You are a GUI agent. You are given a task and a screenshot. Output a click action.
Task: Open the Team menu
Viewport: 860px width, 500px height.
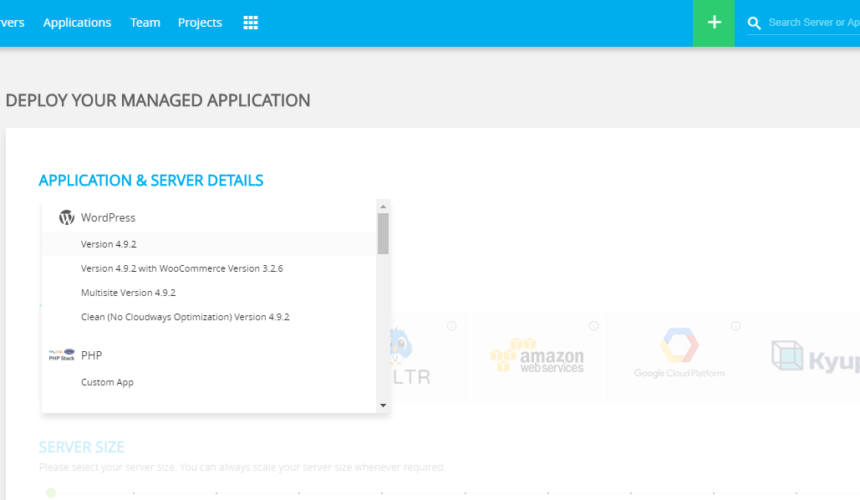click(145, 23)
